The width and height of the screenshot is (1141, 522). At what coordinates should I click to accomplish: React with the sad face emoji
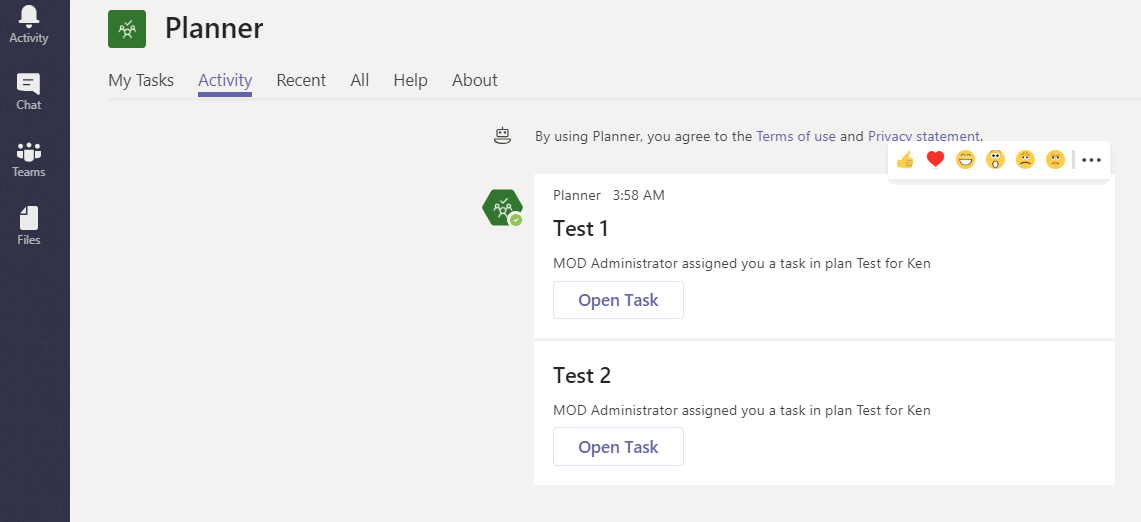(1025, 160)
